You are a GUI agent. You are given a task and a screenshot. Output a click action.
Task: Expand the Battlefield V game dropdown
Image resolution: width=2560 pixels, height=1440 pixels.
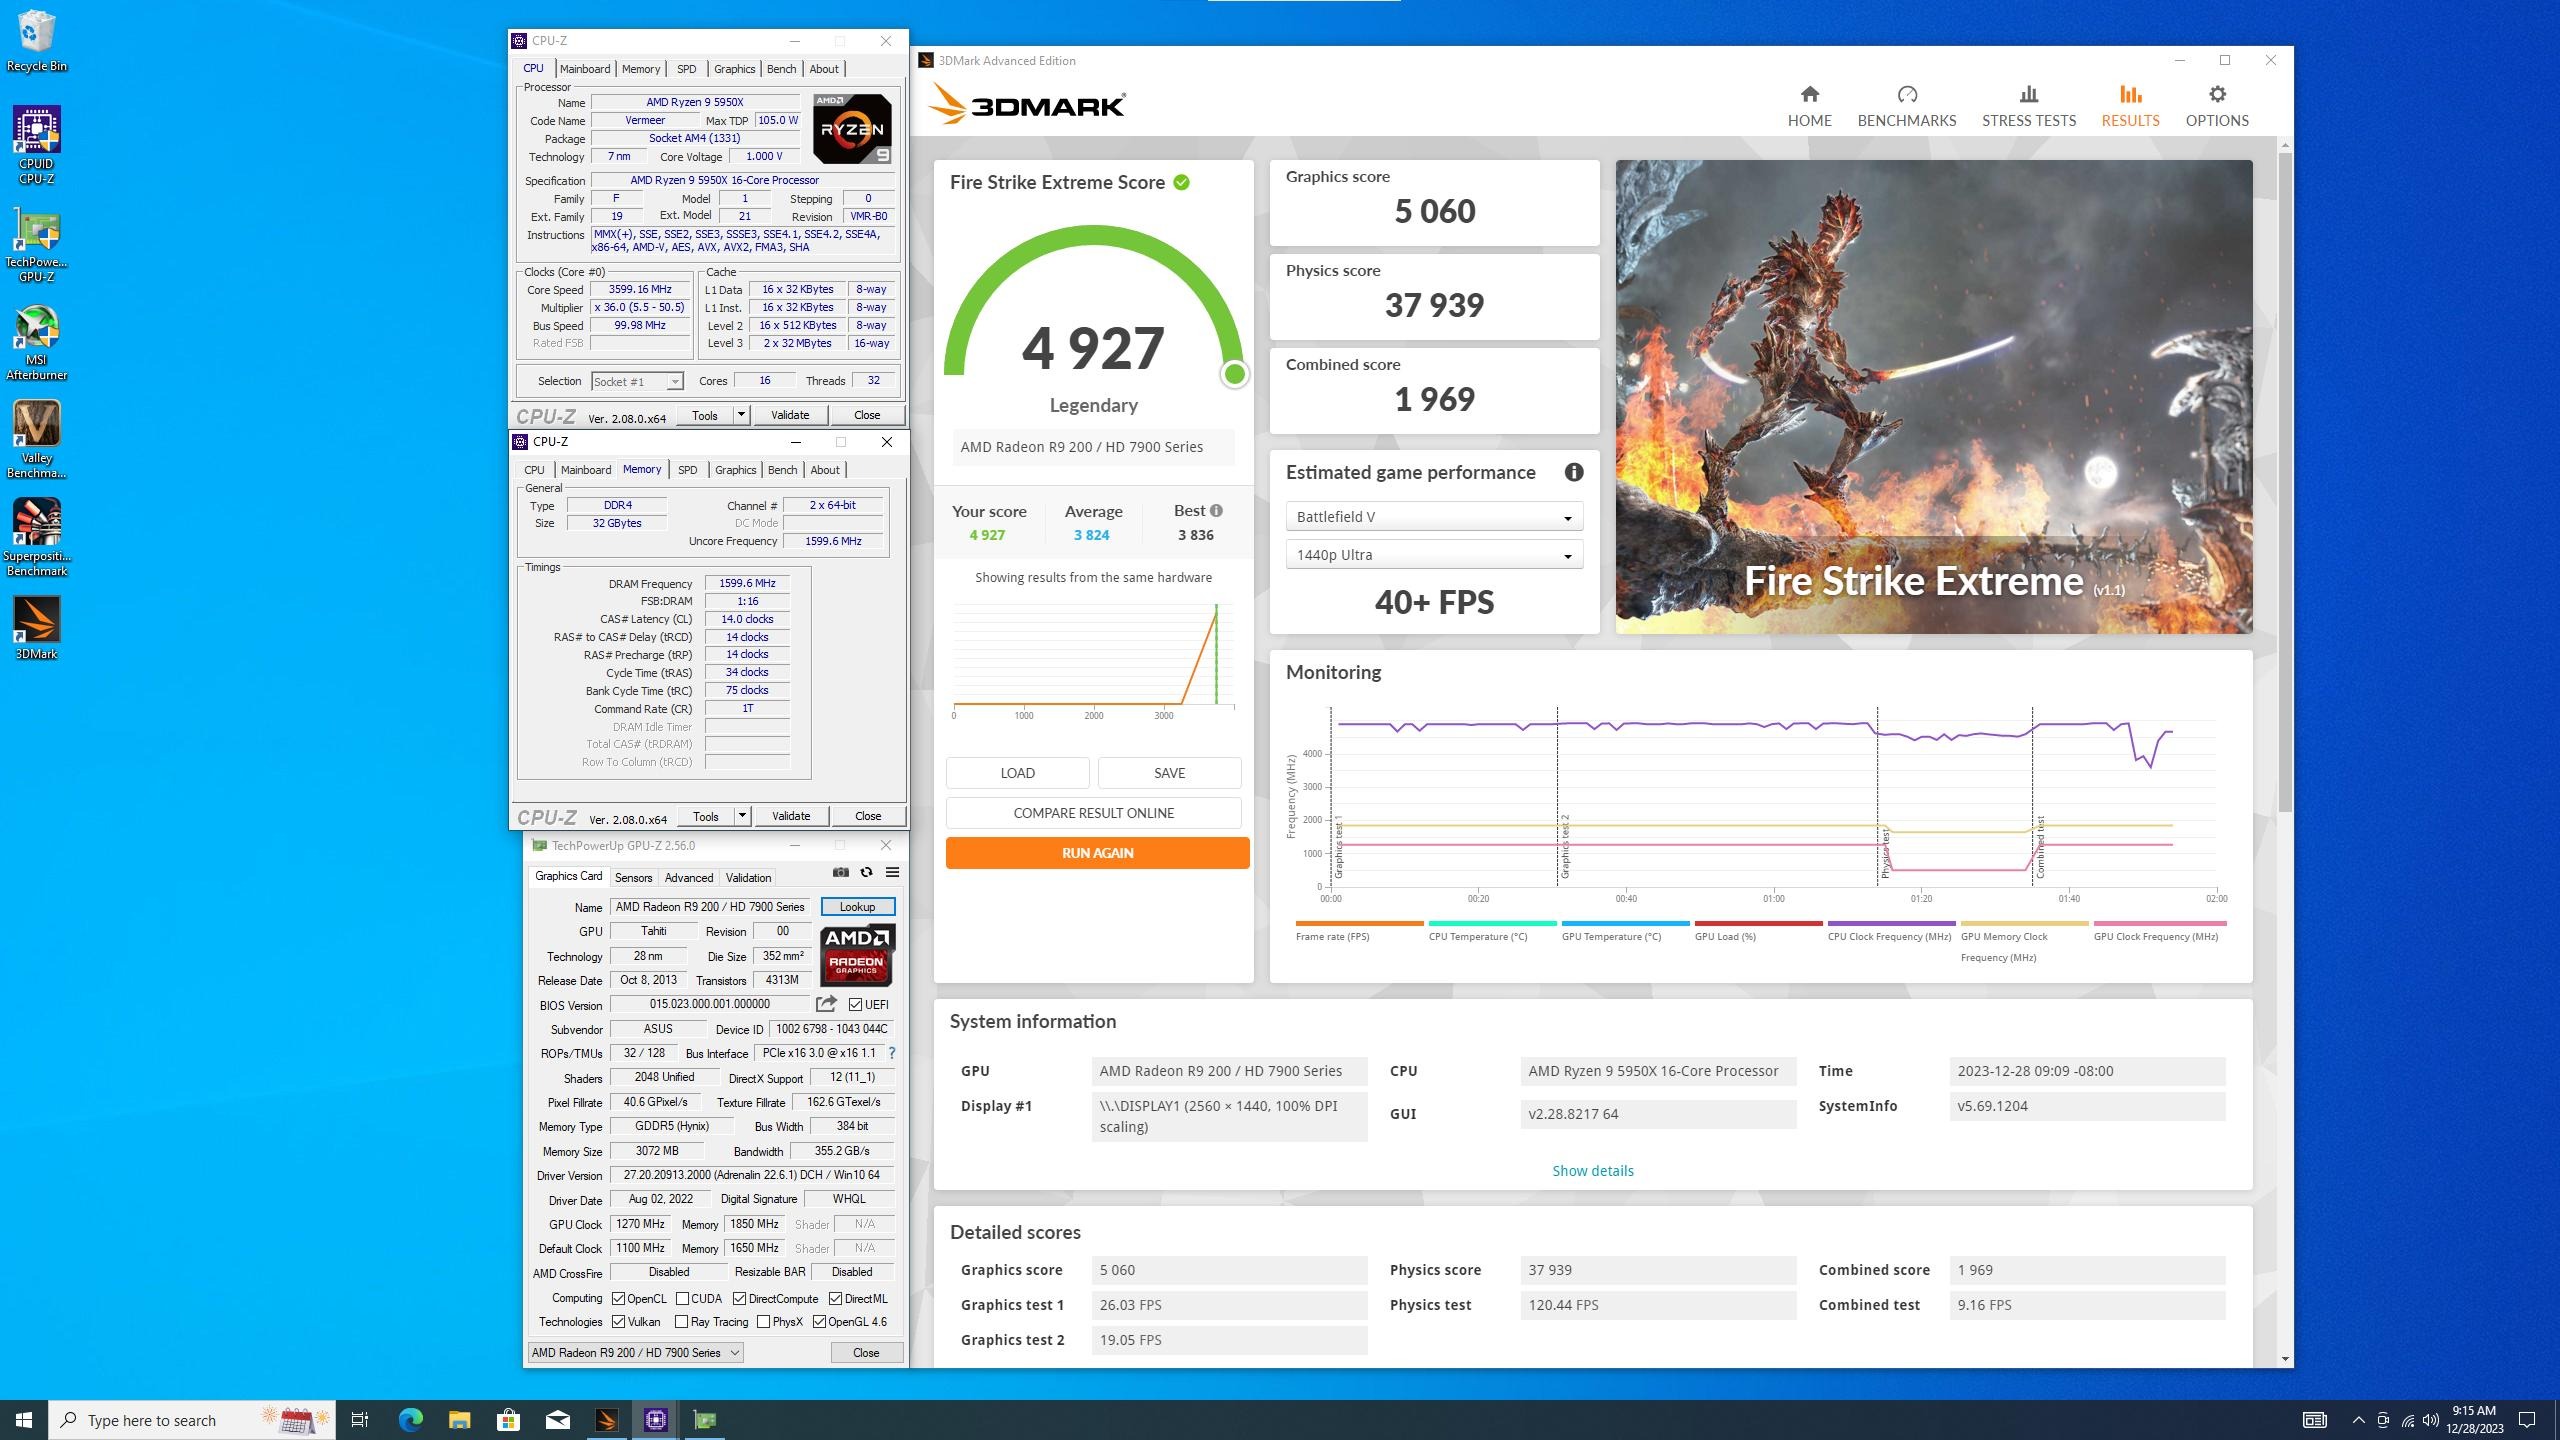[1433, 516]
